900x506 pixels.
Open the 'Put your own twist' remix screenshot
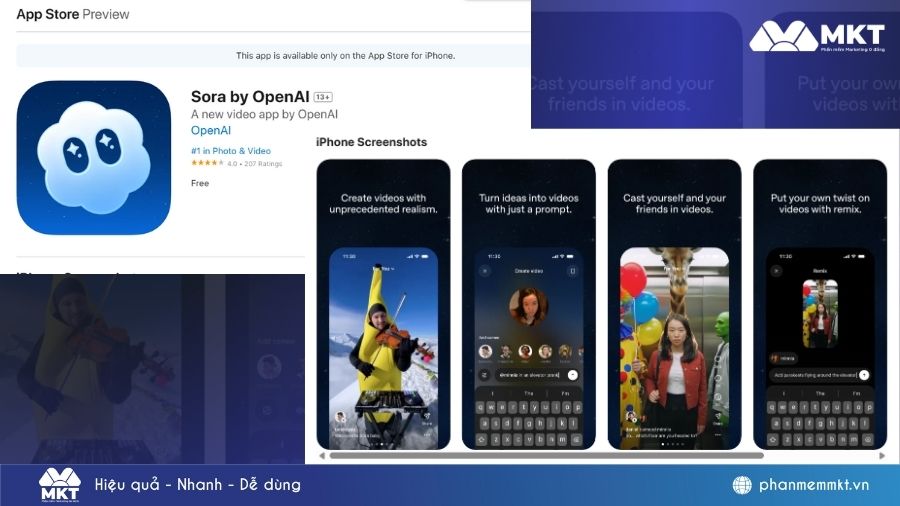819,304
